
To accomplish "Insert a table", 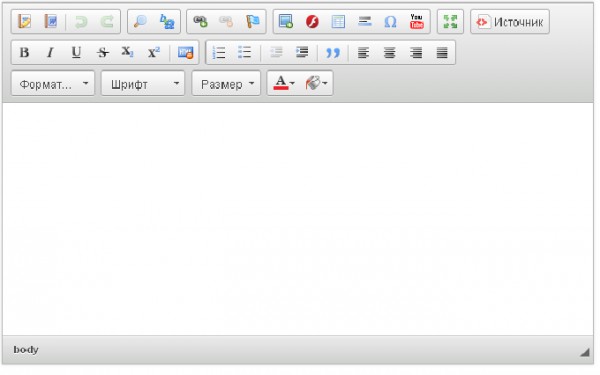I will tap(338, 21).
